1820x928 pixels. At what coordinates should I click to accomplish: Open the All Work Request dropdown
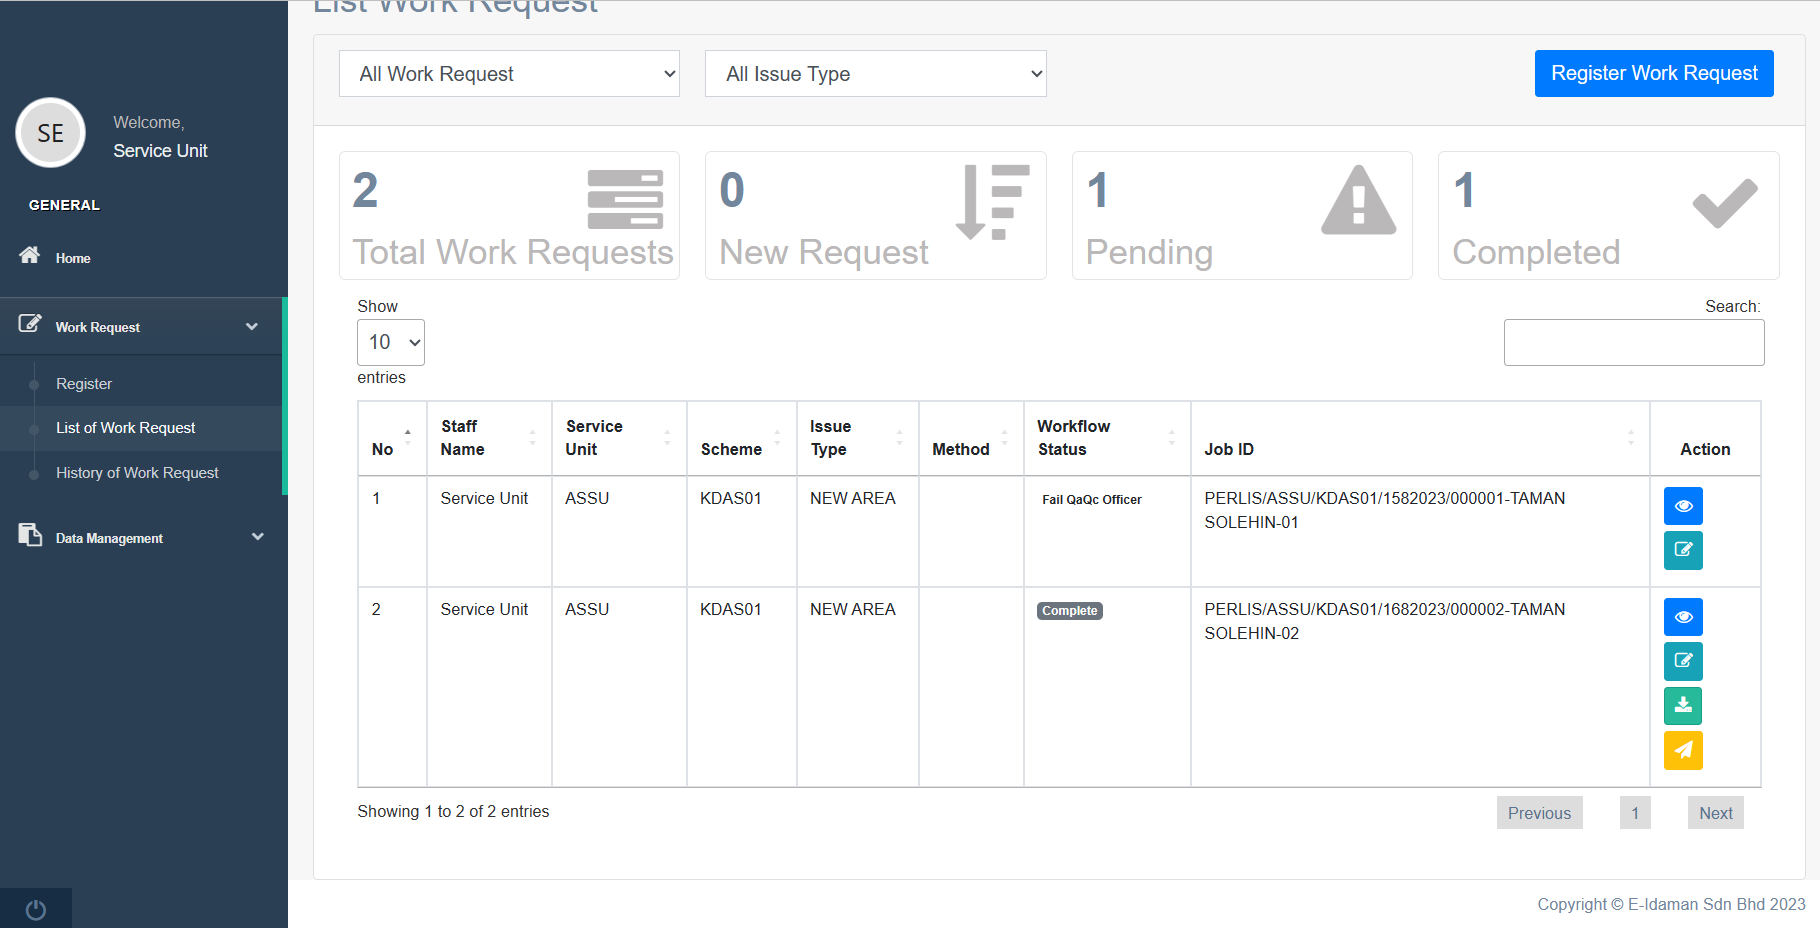pyautogui.click(x=509, y=74)
